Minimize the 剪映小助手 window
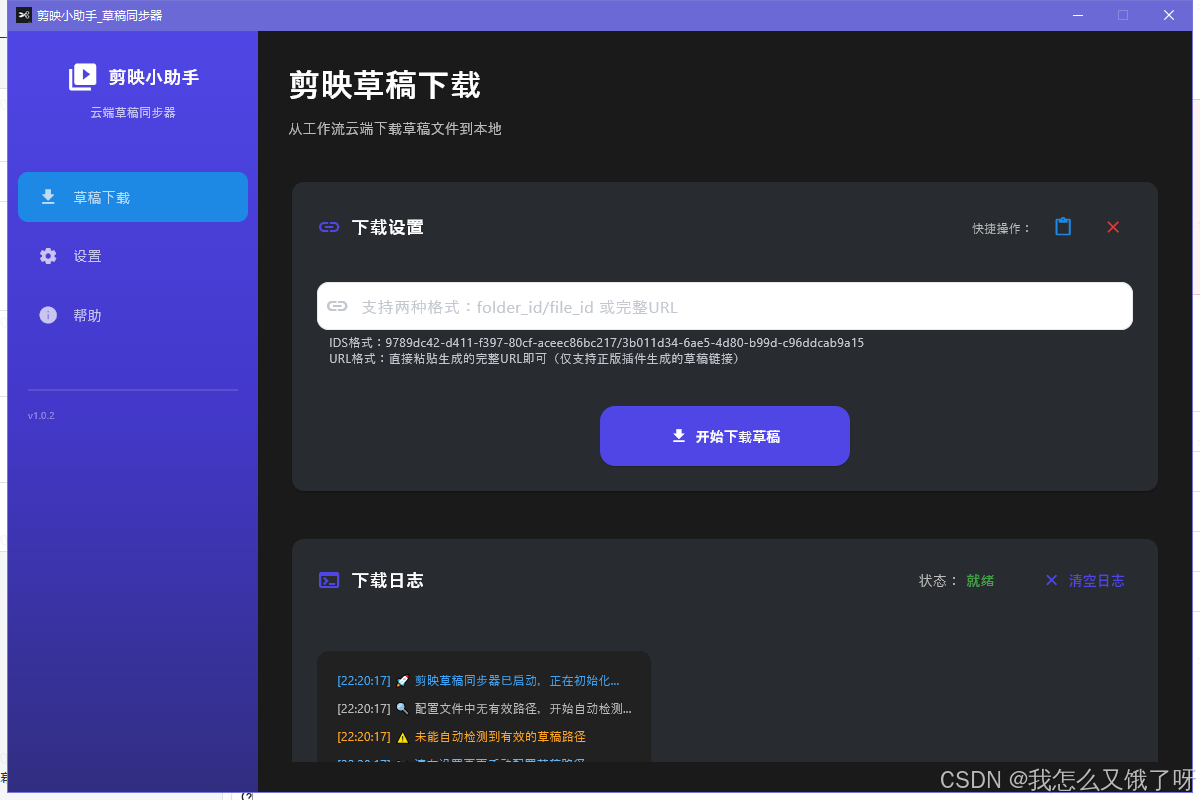The height and width of the screenshot is (800, 1200). point(1077,15)
